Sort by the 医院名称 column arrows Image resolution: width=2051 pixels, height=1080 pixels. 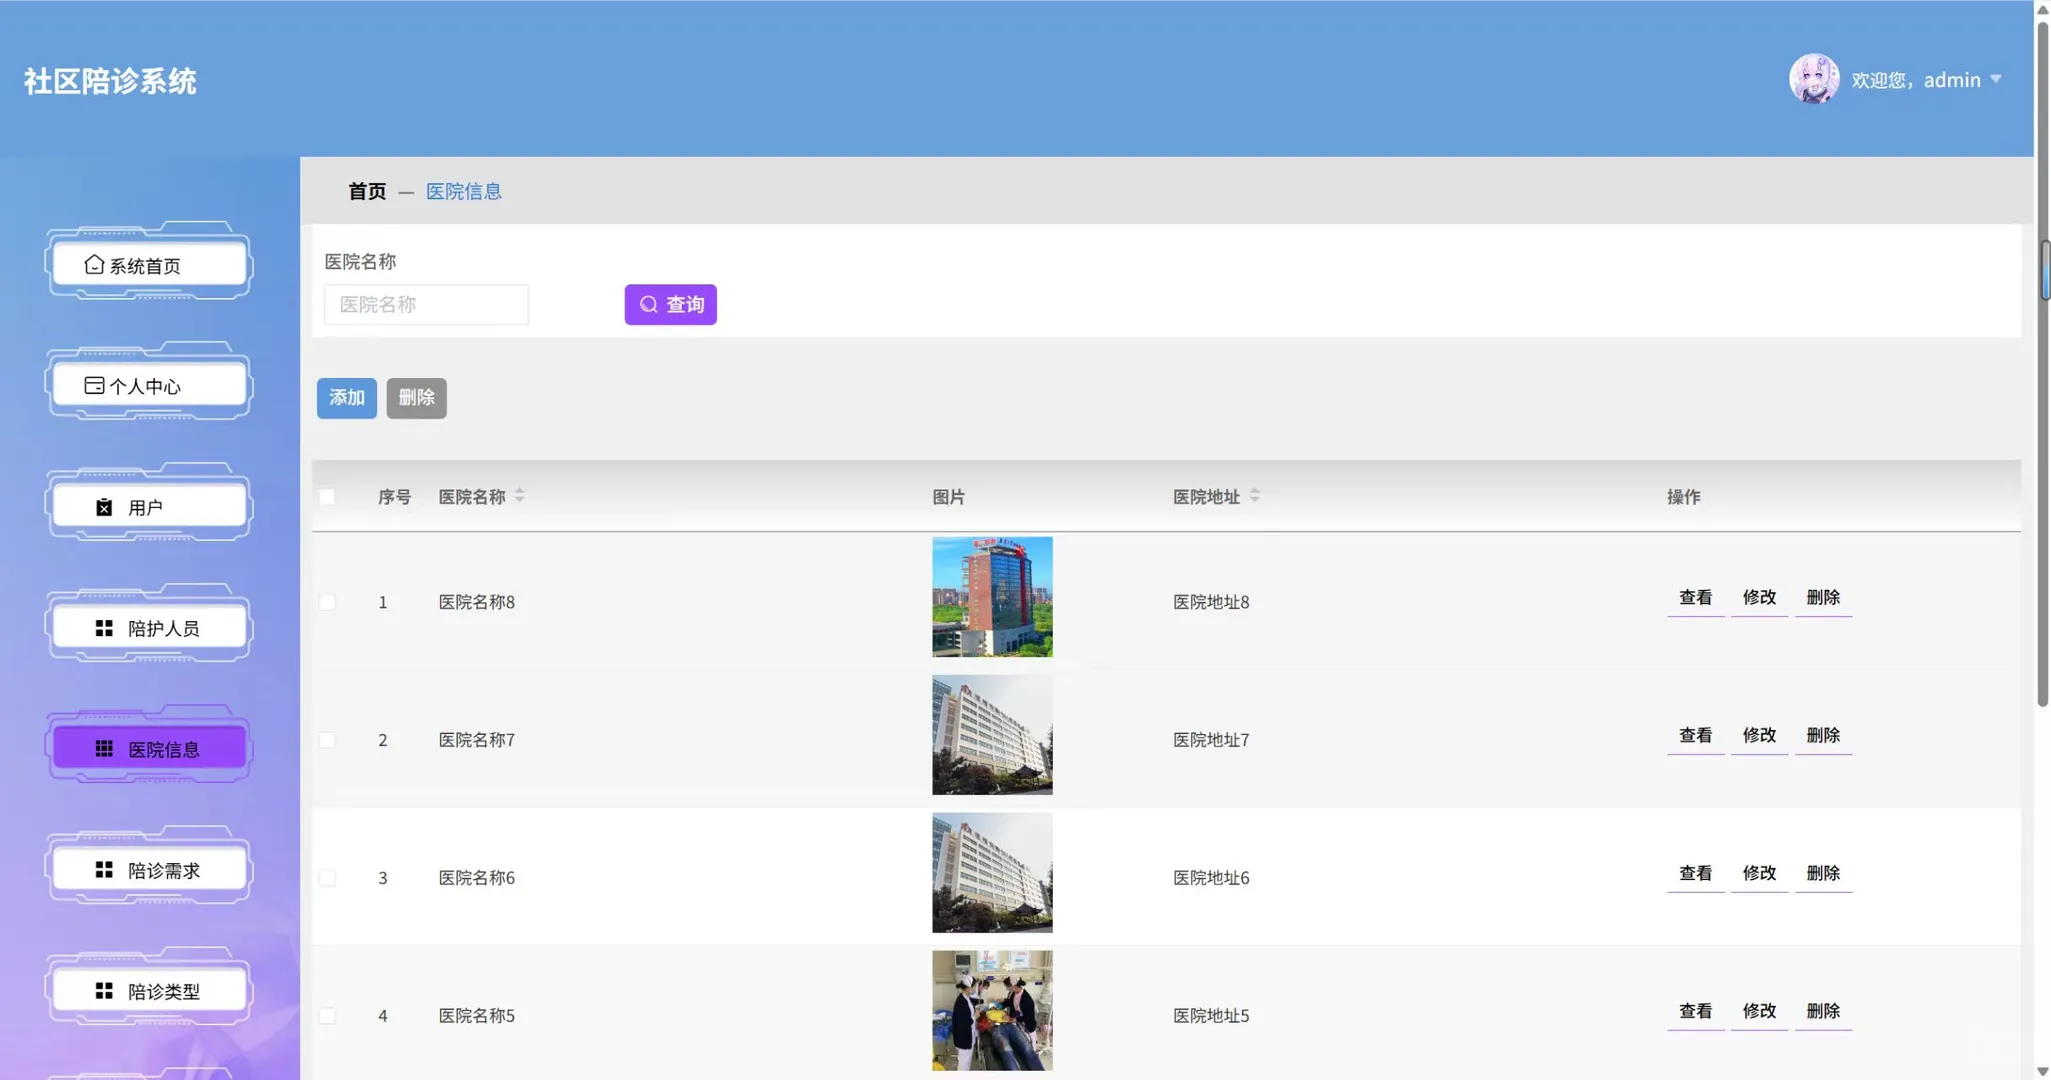click(x=519, y=496)
